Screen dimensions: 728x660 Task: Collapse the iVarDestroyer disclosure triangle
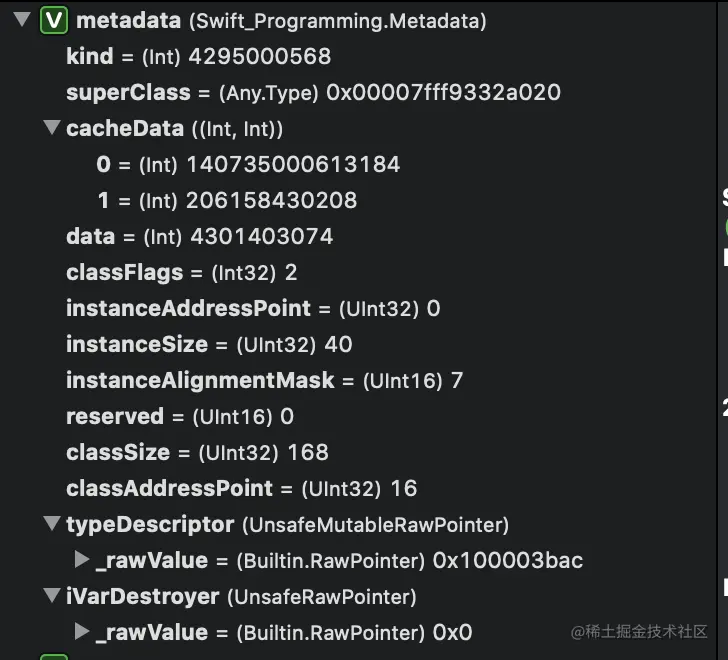[x=52, y=595]
